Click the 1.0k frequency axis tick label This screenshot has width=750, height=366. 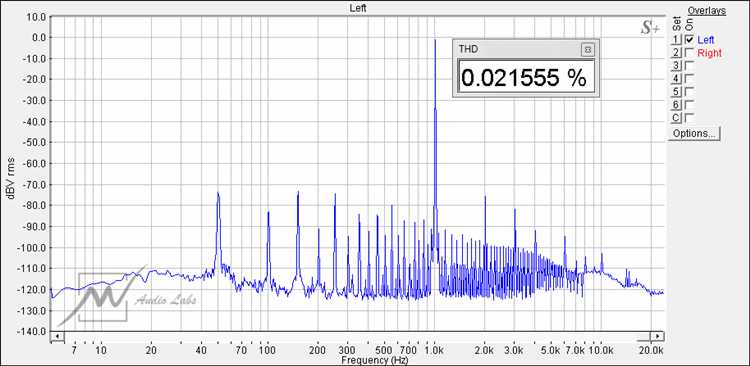pos(435,351)
